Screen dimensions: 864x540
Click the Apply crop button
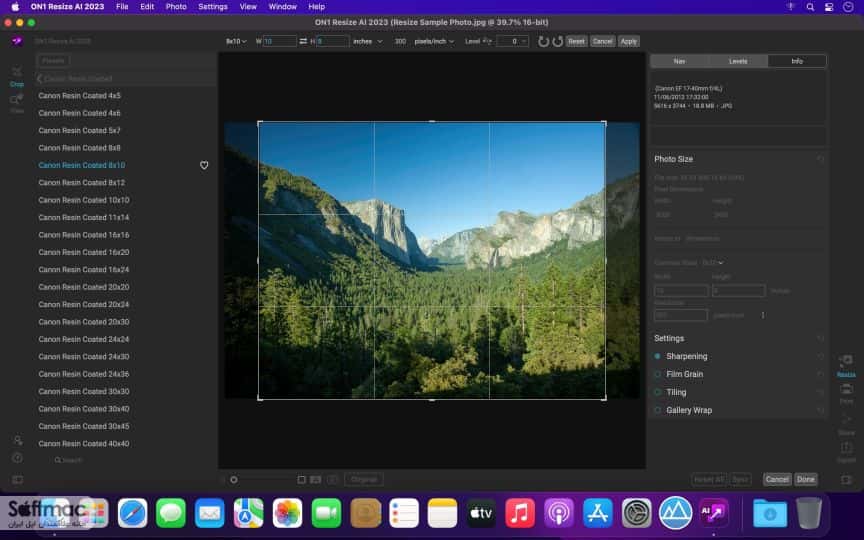coord(629,41)
